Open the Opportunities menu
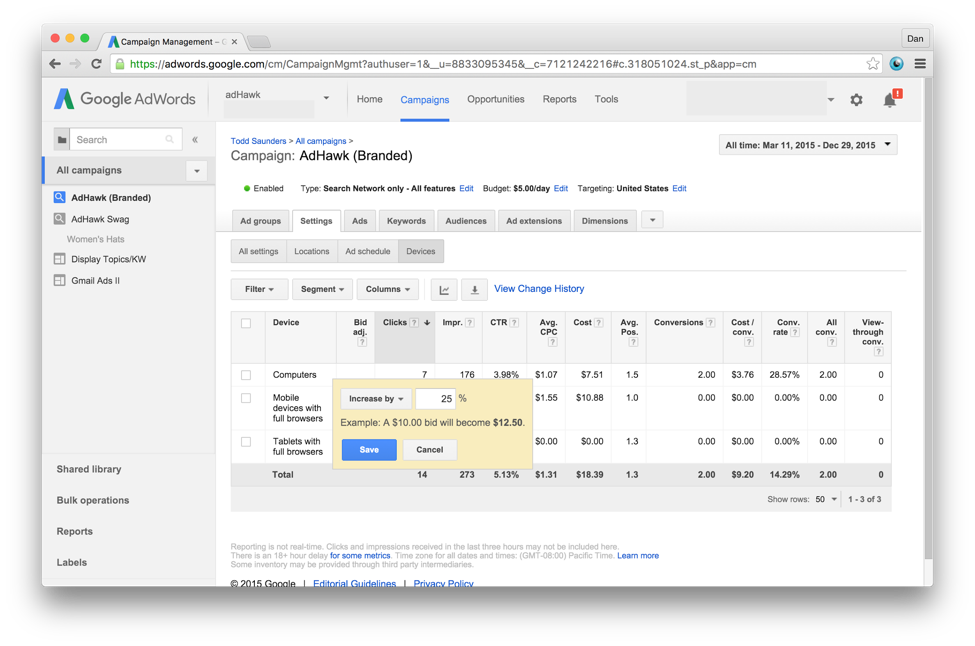 click(496, 99)
